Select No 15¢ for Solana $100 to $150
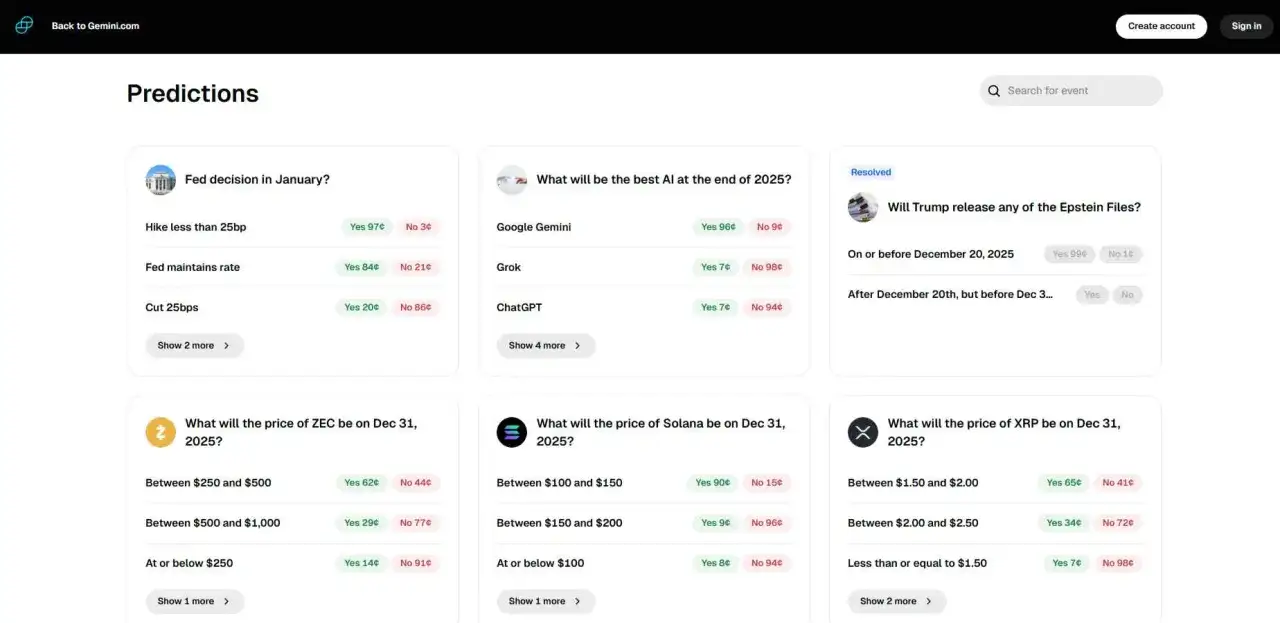This screenshot has height=623, width=1280. 767,483
